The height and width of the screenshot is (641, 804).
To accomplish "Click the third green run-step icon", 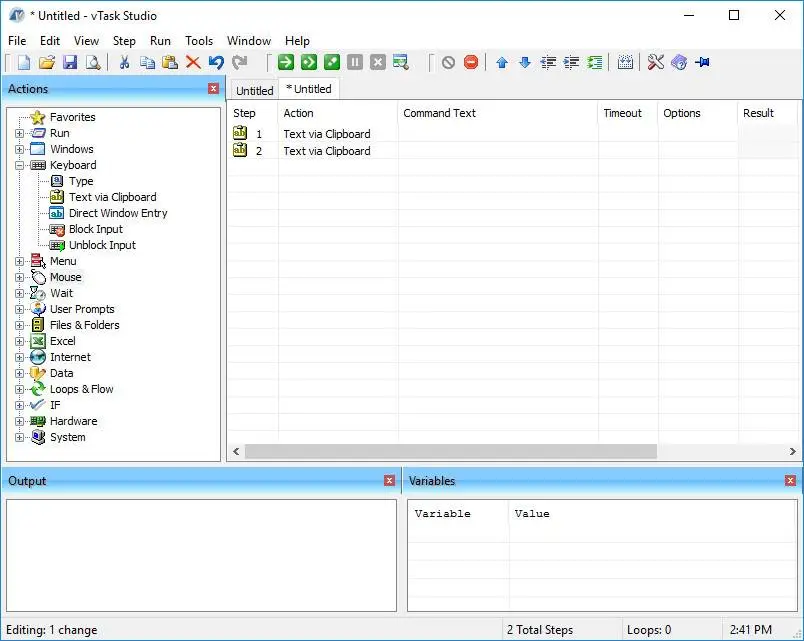I will coord(332,63).
